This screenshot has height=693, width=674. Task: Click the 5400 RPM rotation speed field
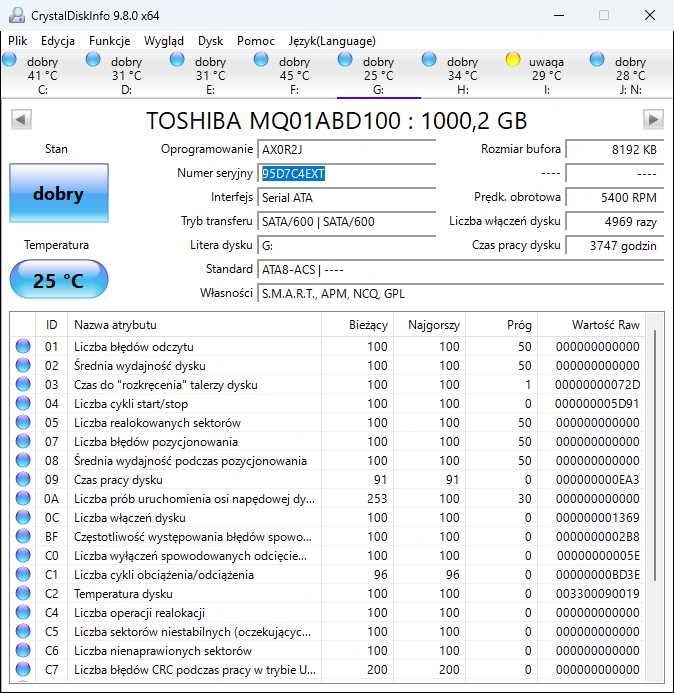(x=615, y=198)
